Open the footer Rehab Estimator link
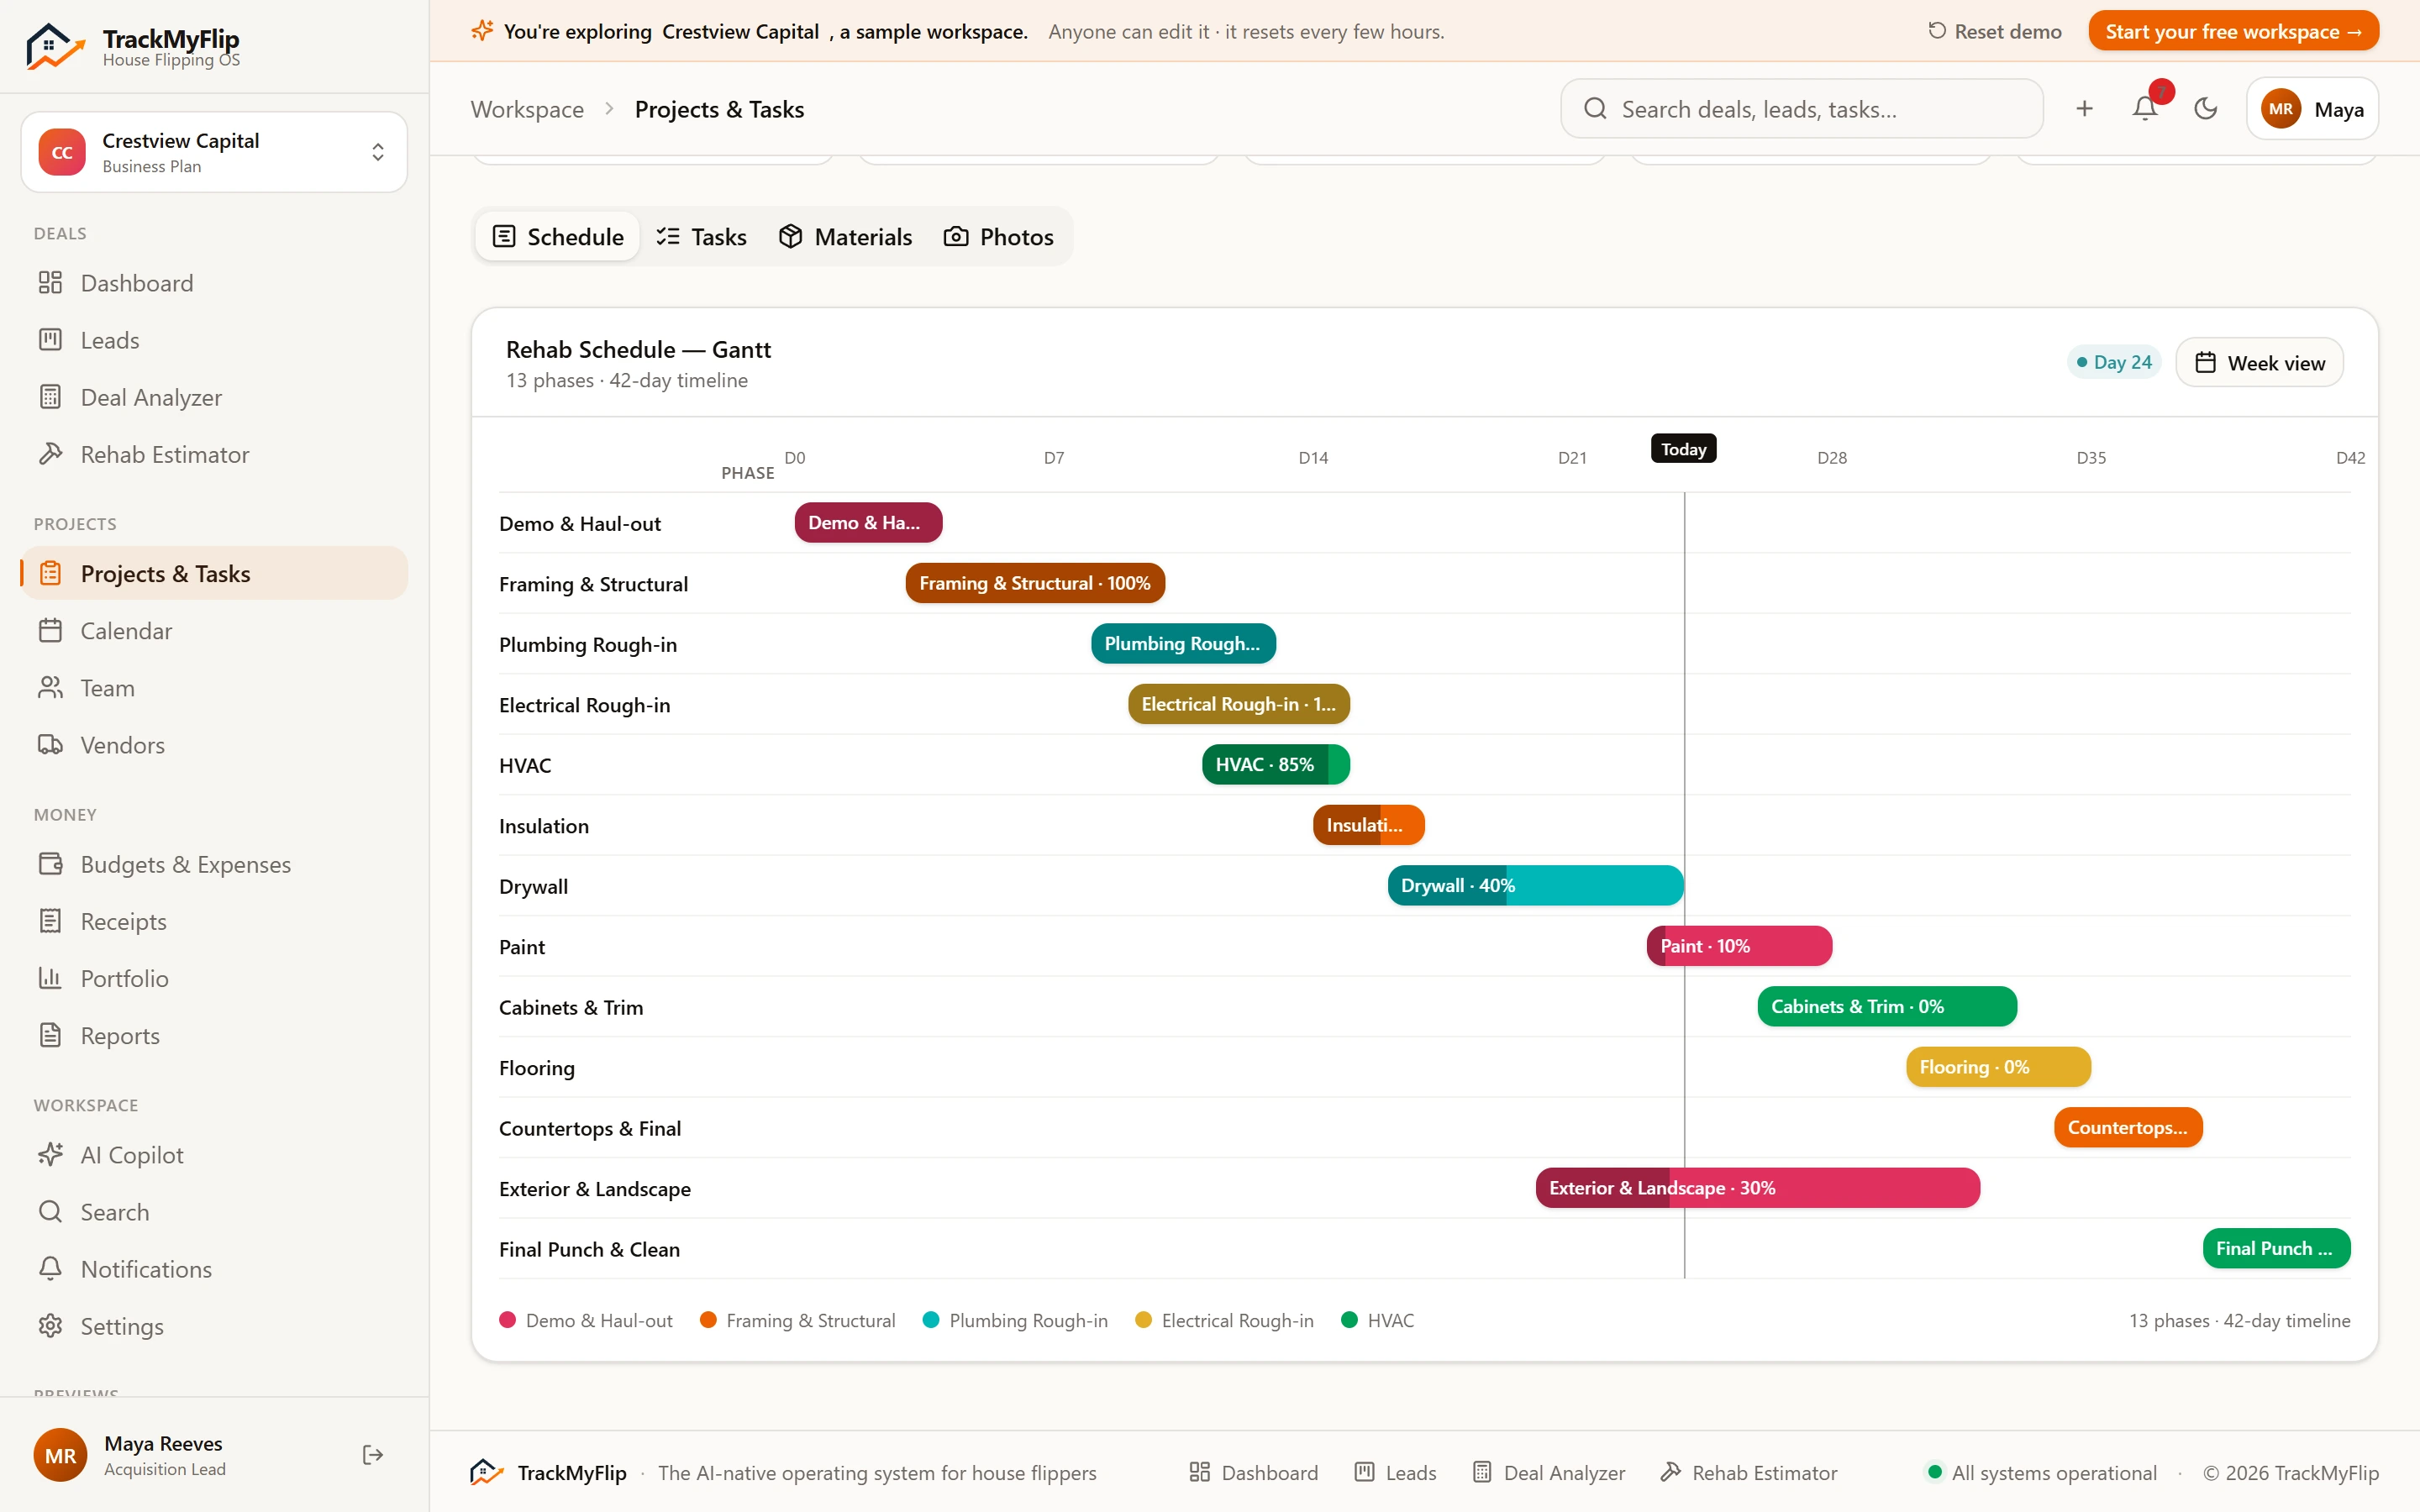2420x1512 pixels. pos(1749,1472)
